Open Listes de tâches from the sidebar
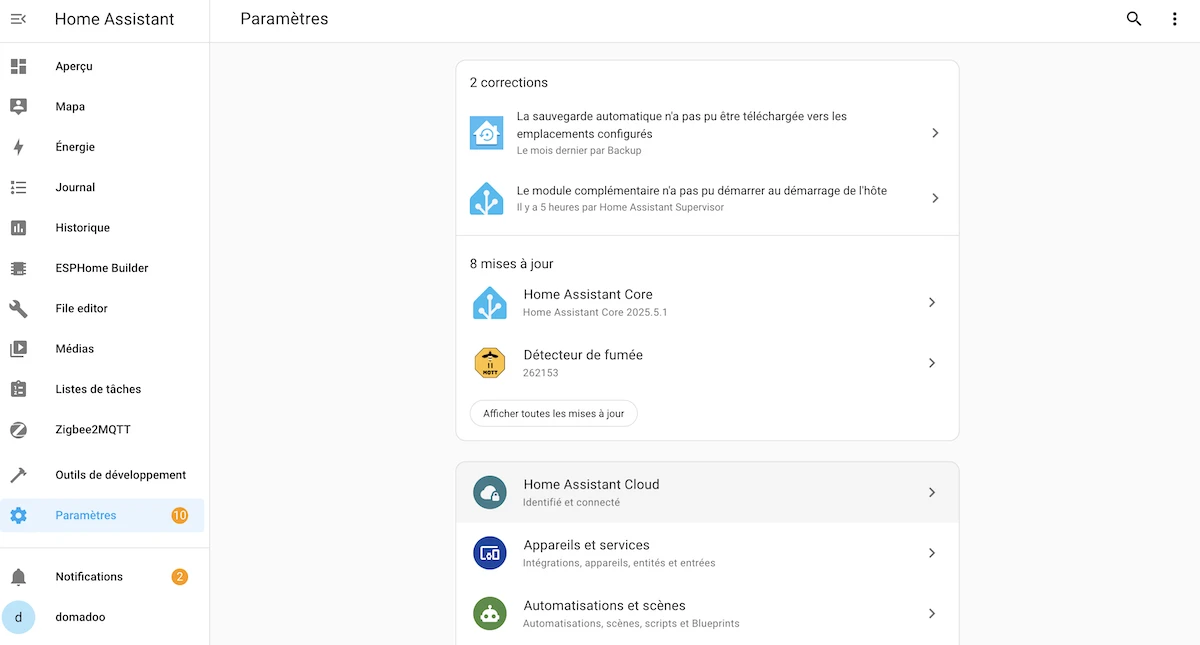 coord(102,389)
